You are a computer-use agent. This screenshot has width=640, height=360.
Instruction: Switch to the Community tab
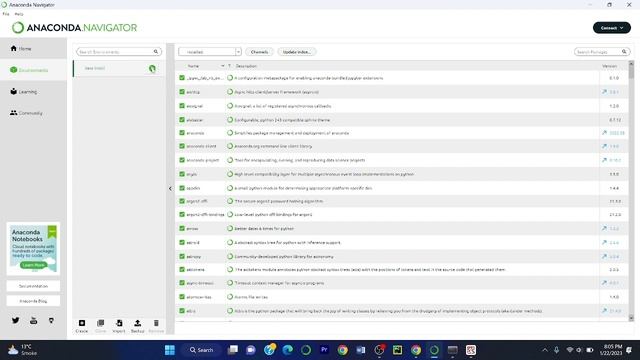[x=33, y=113]
